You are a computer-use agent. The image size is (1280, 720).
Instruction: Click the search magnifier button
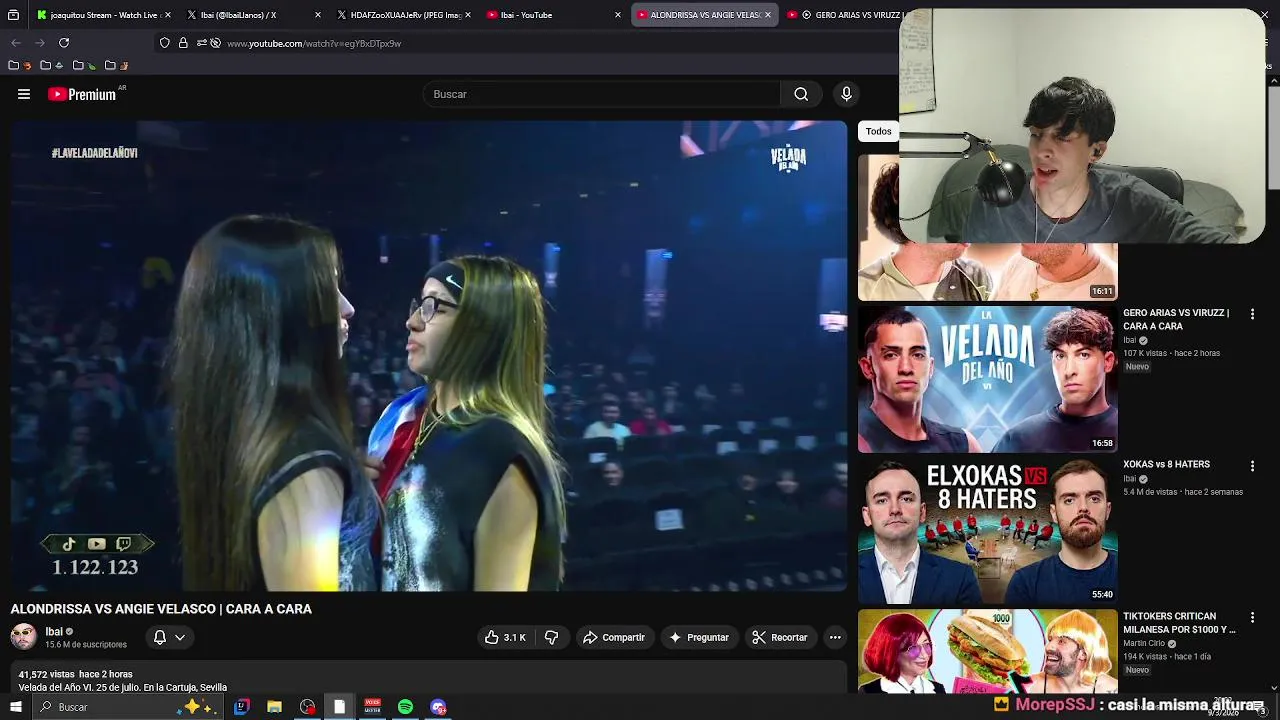(801, 94)
